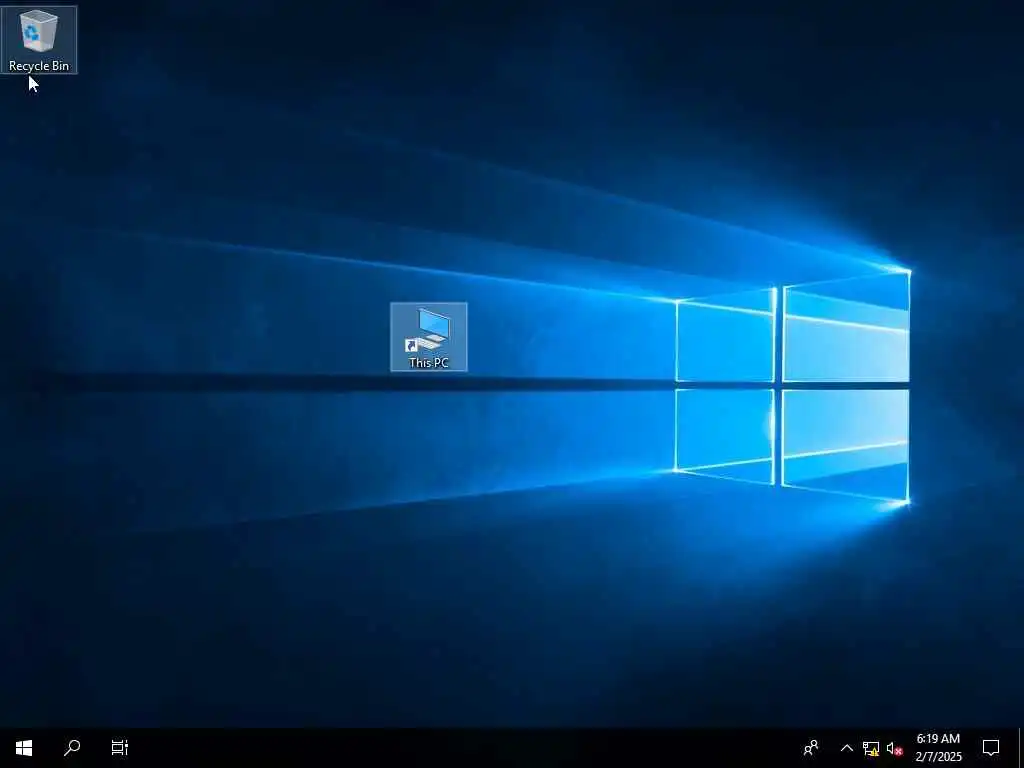Select the Recycle Bin desktop icon
This screenshot has width=1024, height=768.
pos(39,39)
